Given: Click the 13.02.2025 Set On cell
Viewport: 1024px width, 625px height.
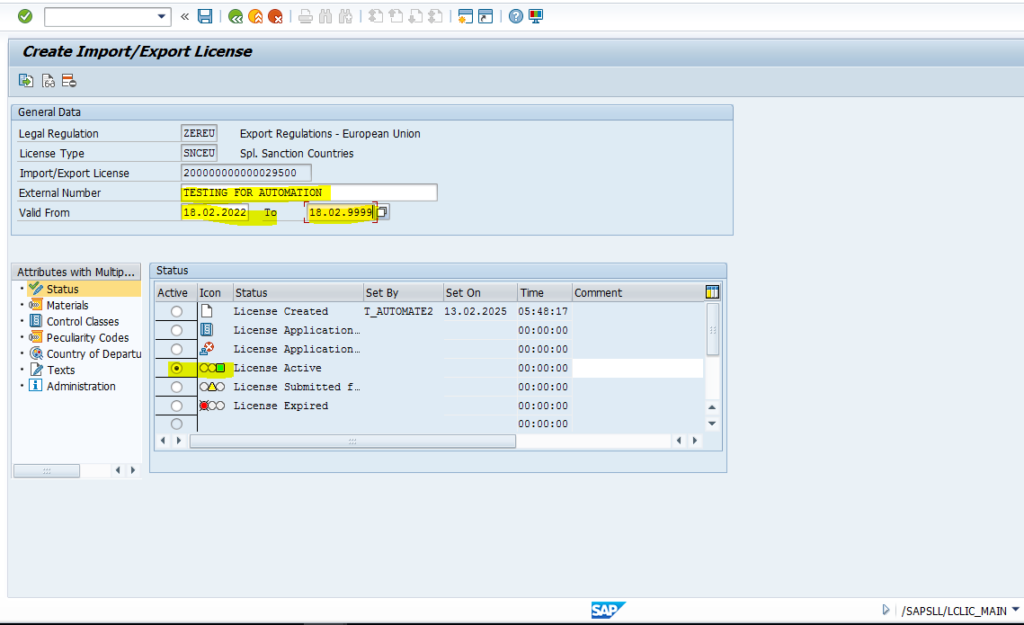Looking at the screenshot, I should tap(475, 312).
